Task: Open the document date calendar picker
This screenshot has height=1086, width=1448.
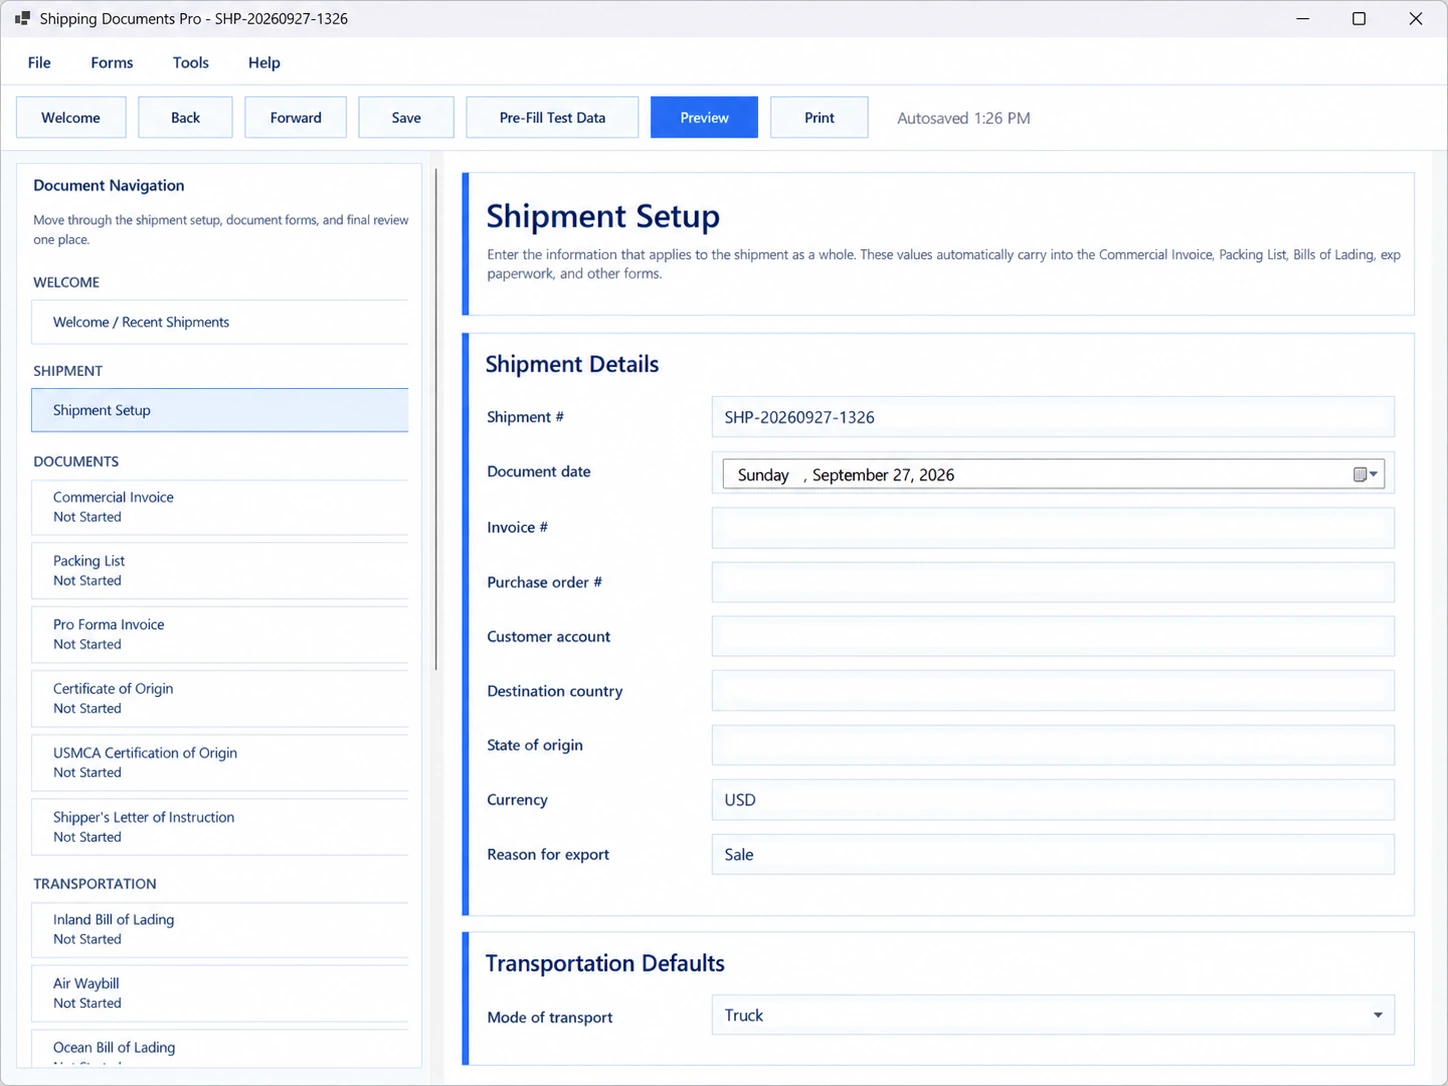Action: 1365,474
